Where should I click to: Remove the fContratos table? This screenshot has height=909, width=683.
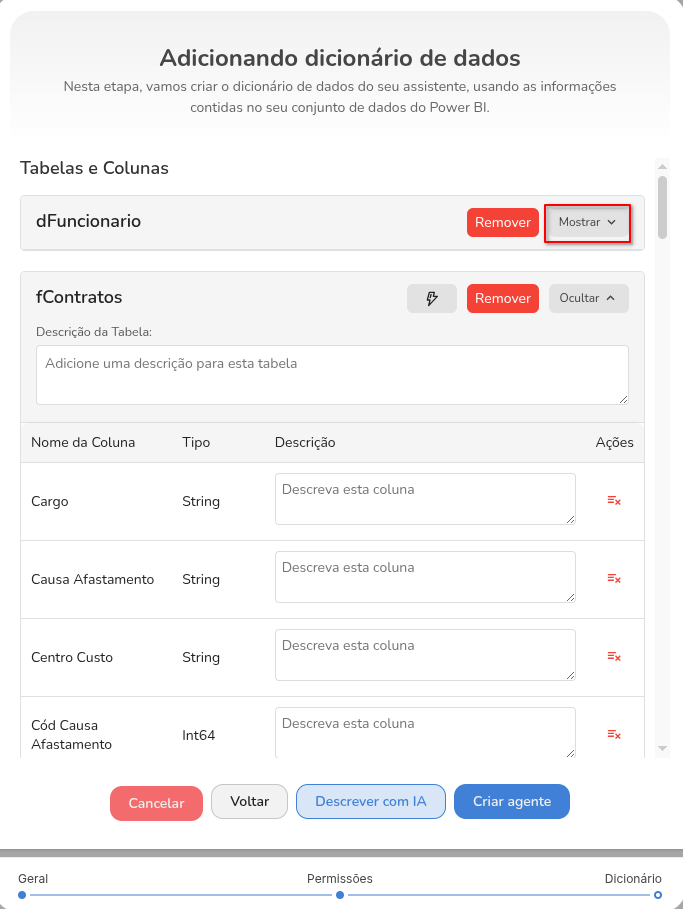(502, 299)
